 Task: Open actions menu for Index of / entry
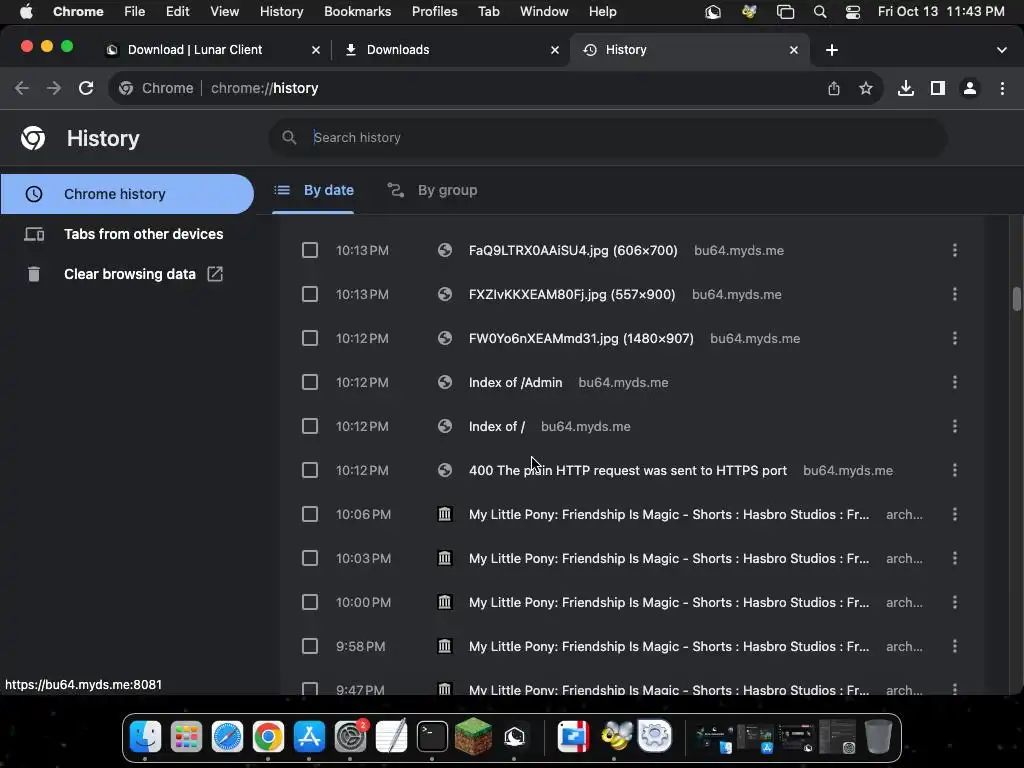point(955,426)
